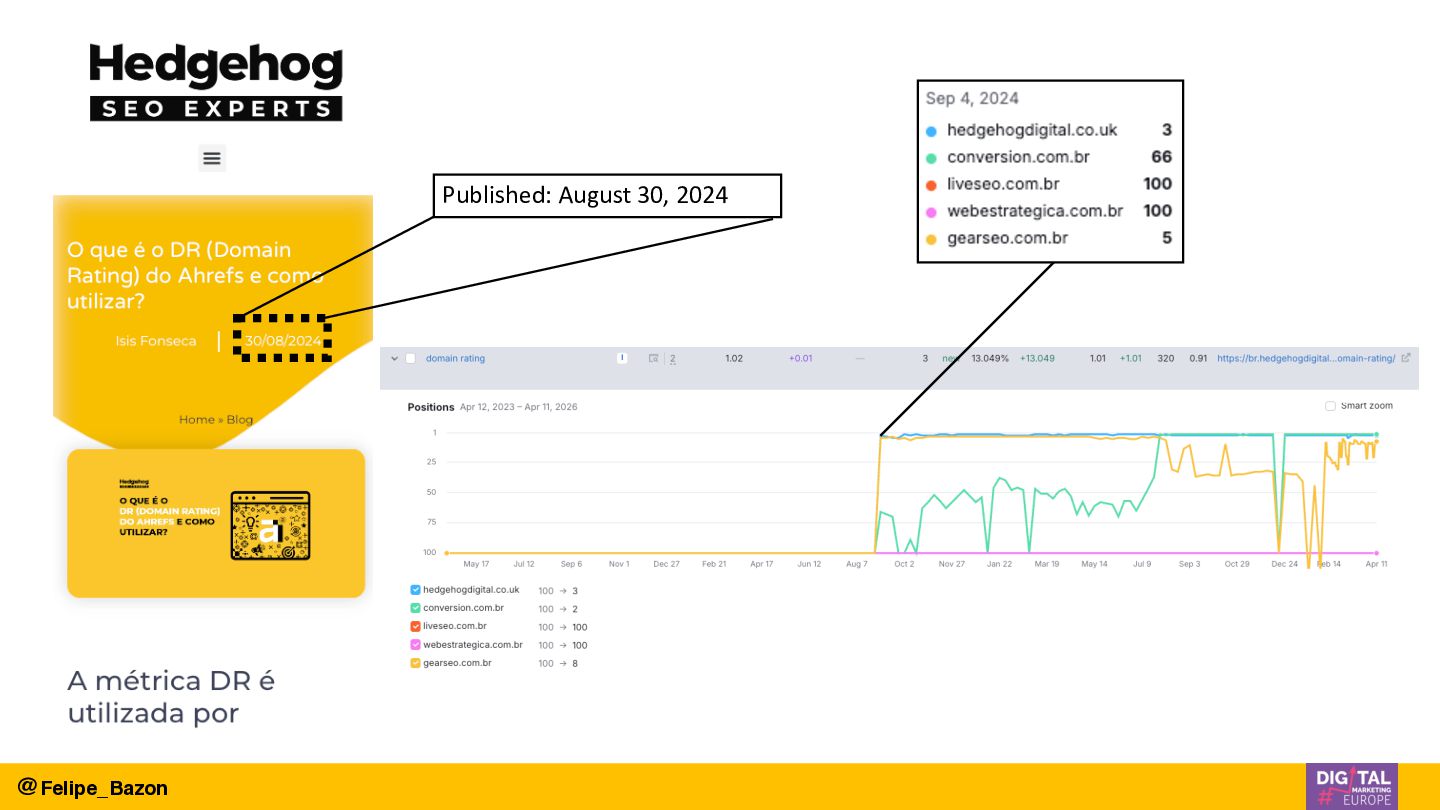
Task: Enable the Smart zoom checkbox
Action: pyautogui.click(x=1330, y=406)
